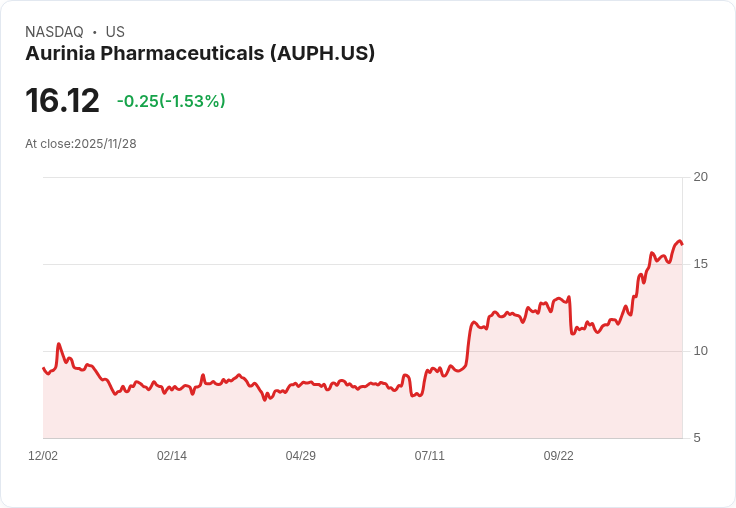Click the 16.12 current price

[x=62, y=101]
